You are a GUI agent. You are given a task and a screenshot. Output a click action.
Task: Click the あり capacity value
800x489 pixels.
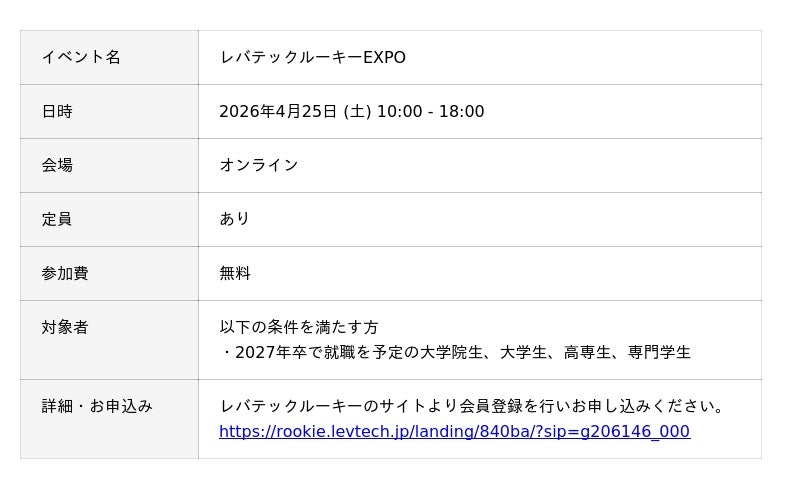point(235,220)
